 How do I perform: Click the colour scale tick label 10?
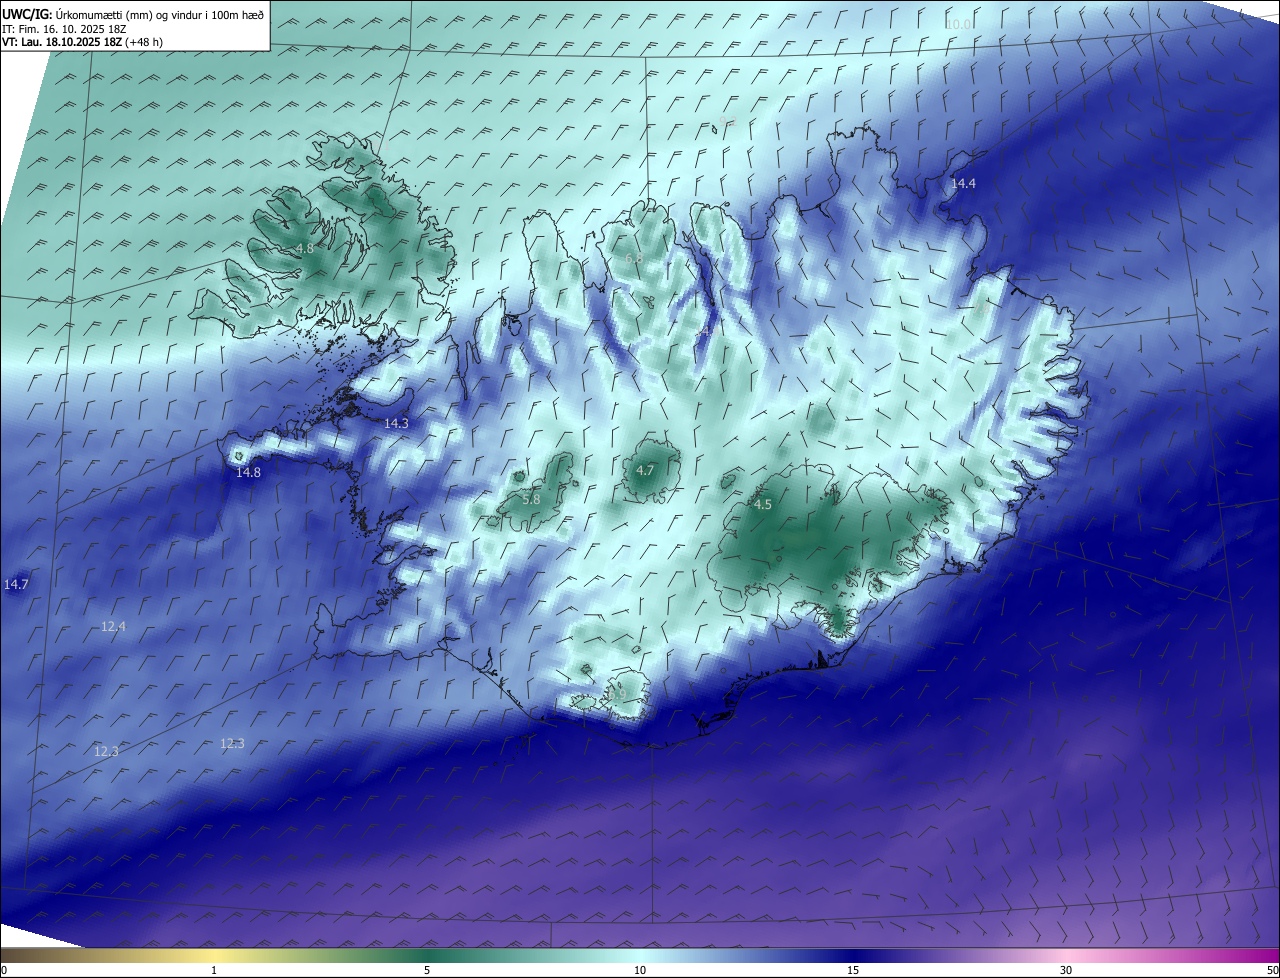click(x=640, y=970)
